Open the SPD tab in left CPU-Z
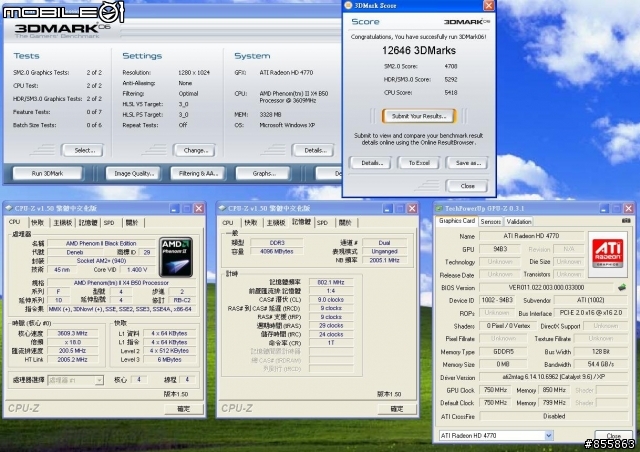This screenshot has width=640, height=452. pyautogui.click(x=109, y=223)
